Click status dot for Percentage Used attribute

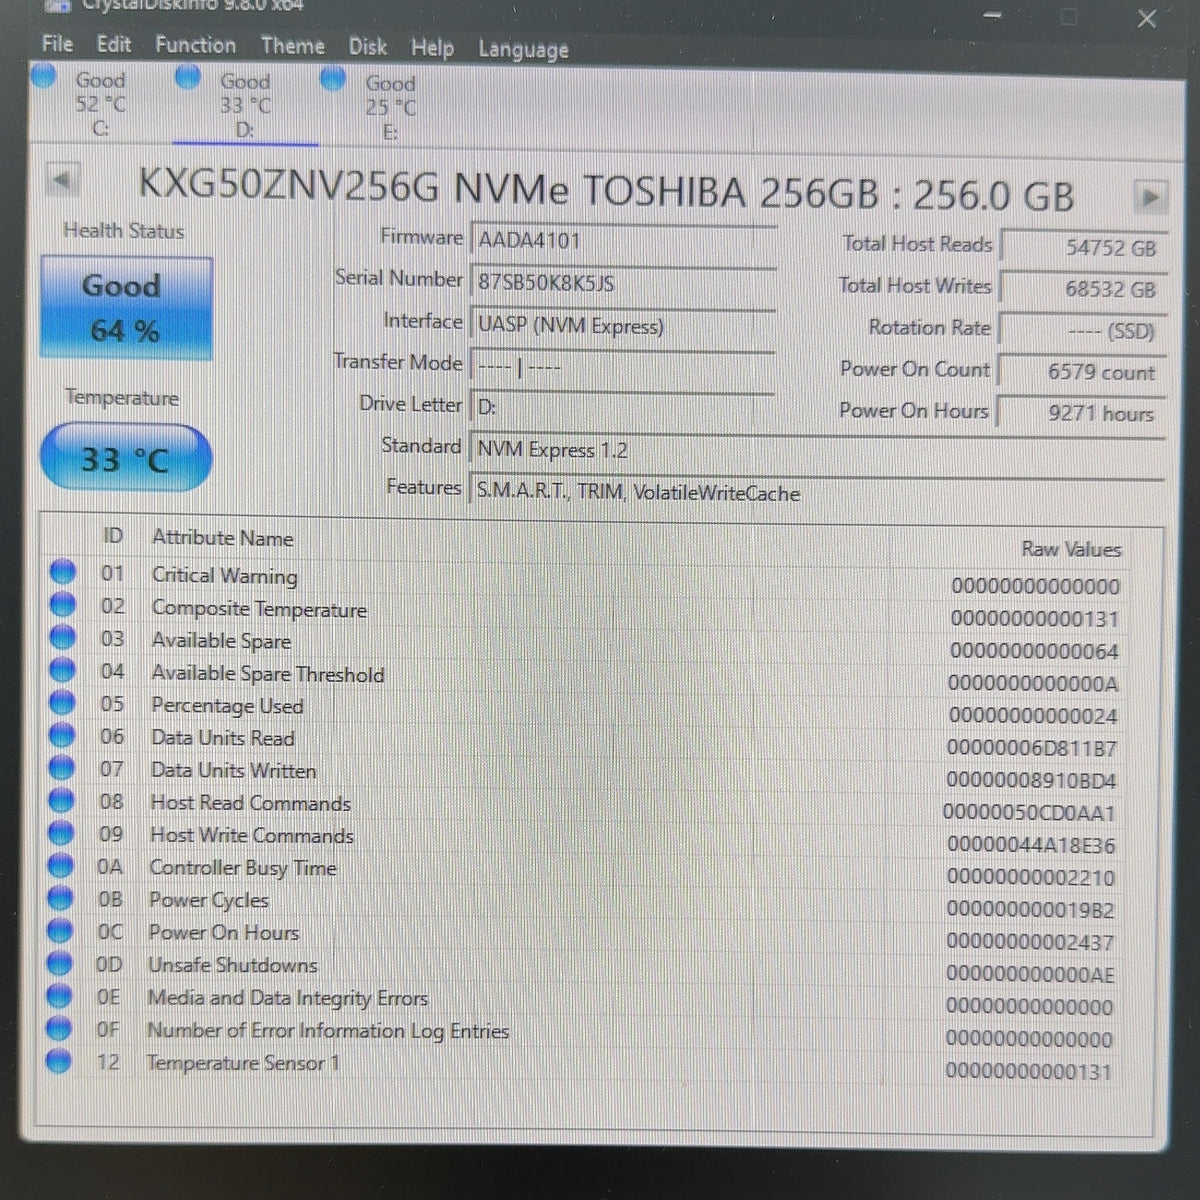point(62,703)
